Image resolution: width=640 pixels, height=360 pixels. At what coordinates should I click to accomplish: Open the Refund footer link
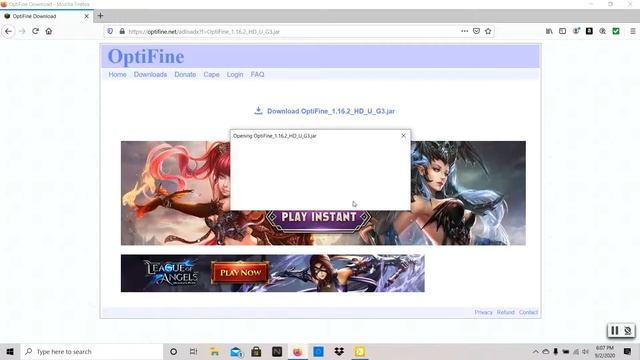point(505,312)
